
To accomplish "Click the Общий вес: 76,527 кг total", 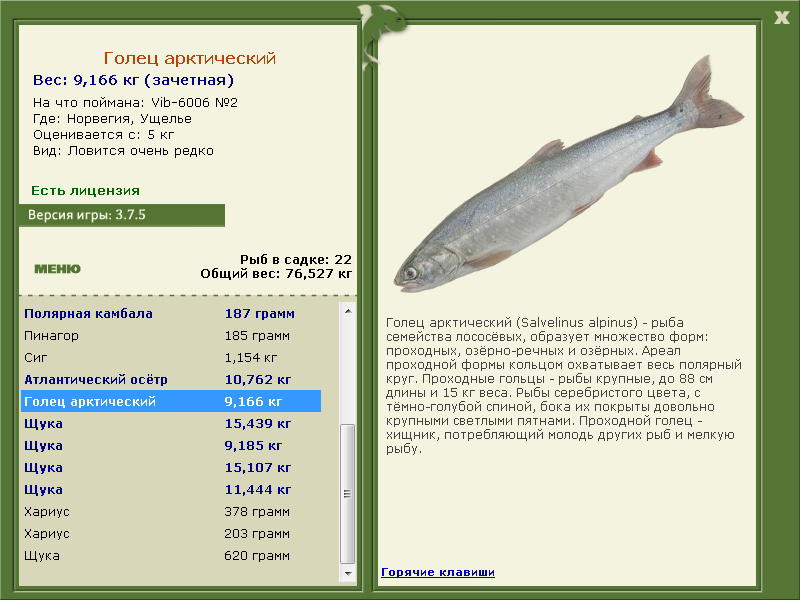I will point(276,274).
